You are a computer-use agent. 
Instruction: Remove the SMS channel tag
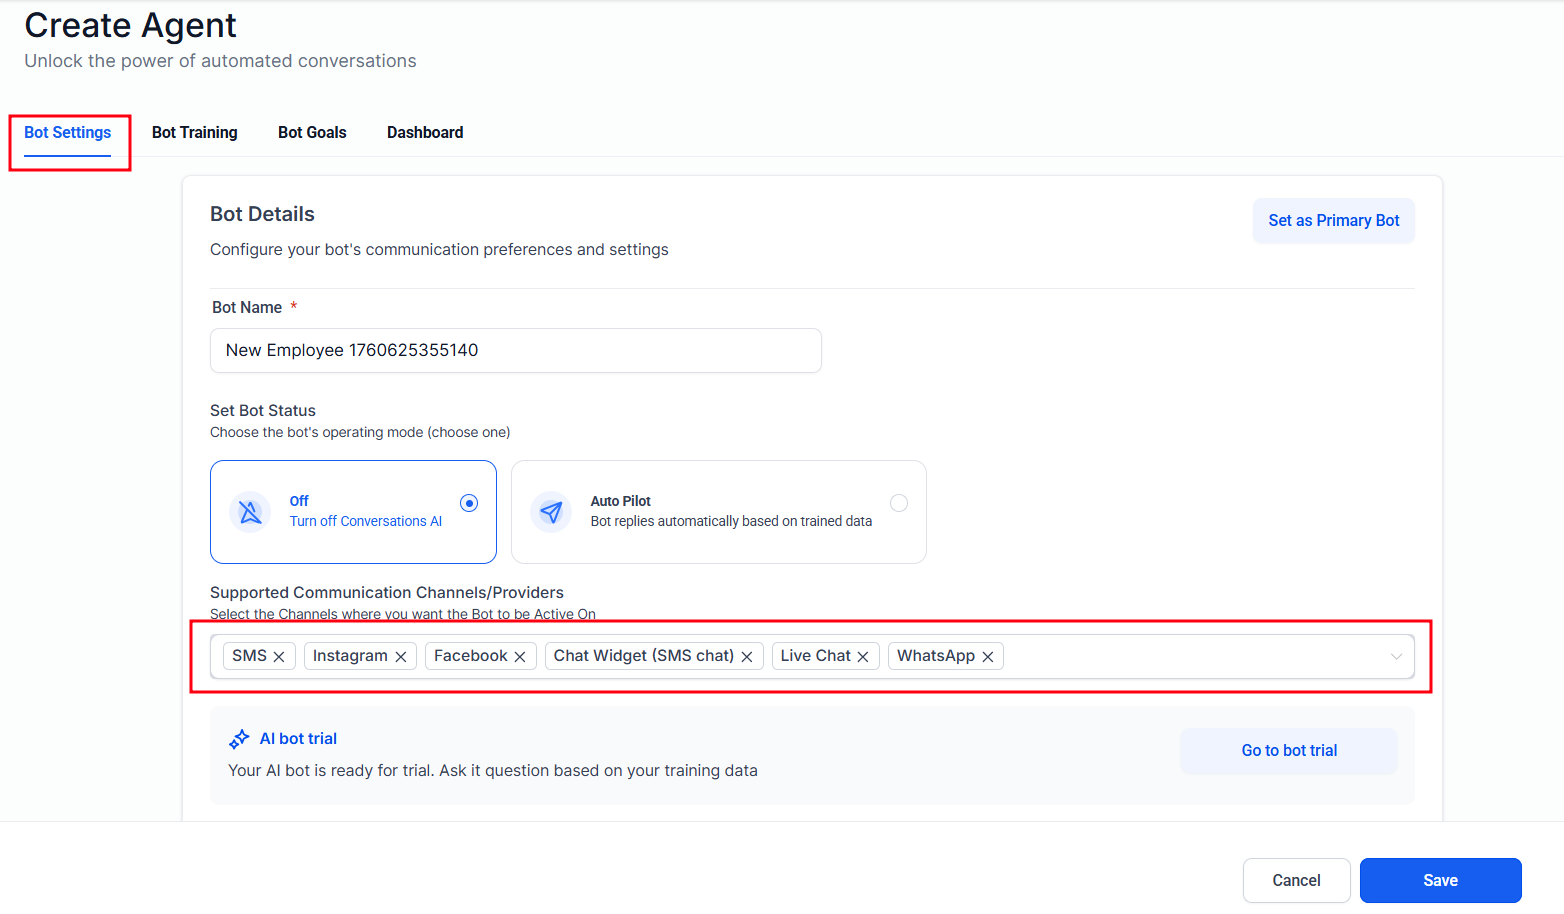click(x=279, y=657)
